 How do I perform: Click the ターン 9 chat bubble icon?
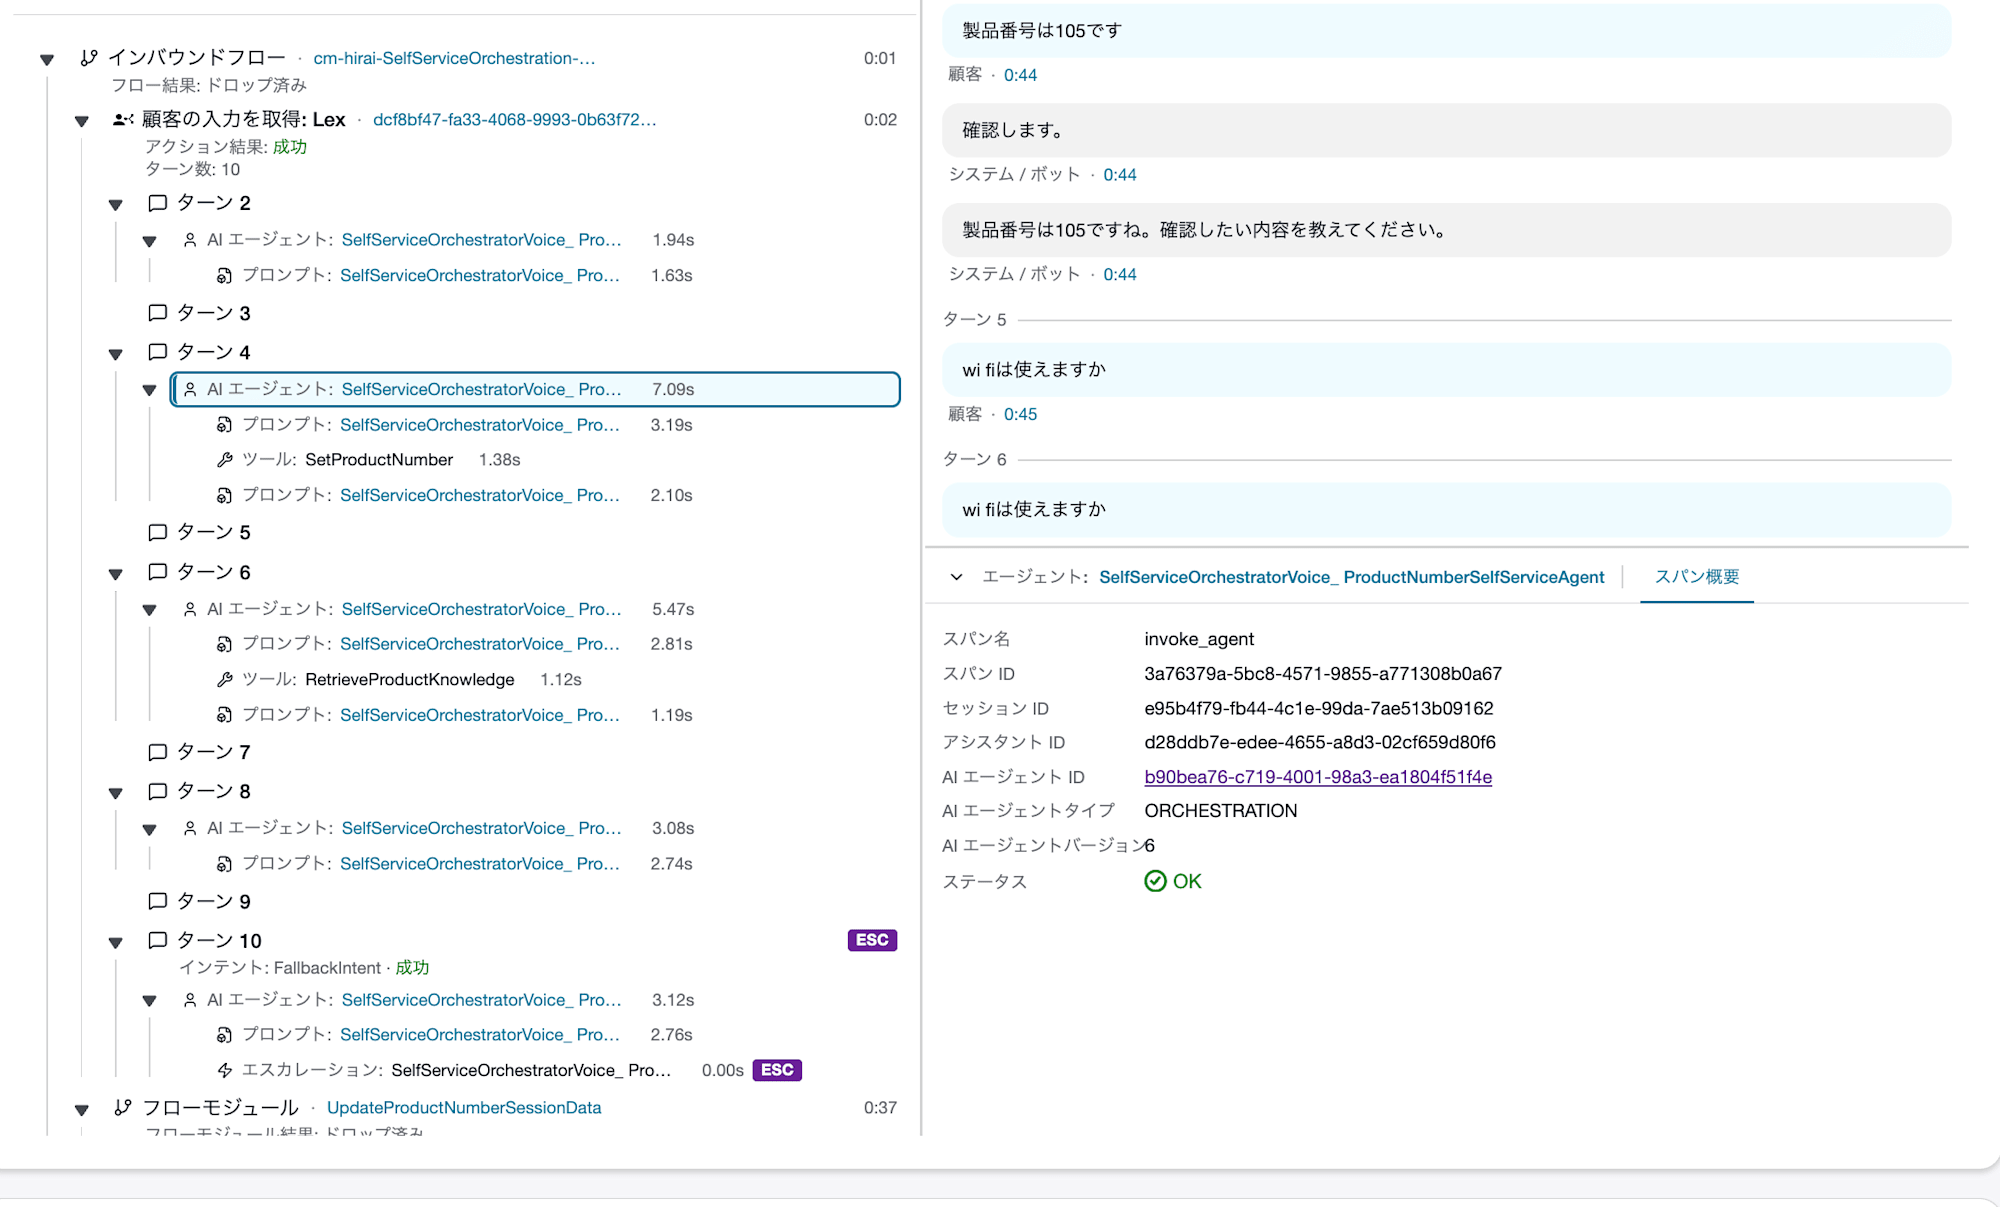pos(157,901)
